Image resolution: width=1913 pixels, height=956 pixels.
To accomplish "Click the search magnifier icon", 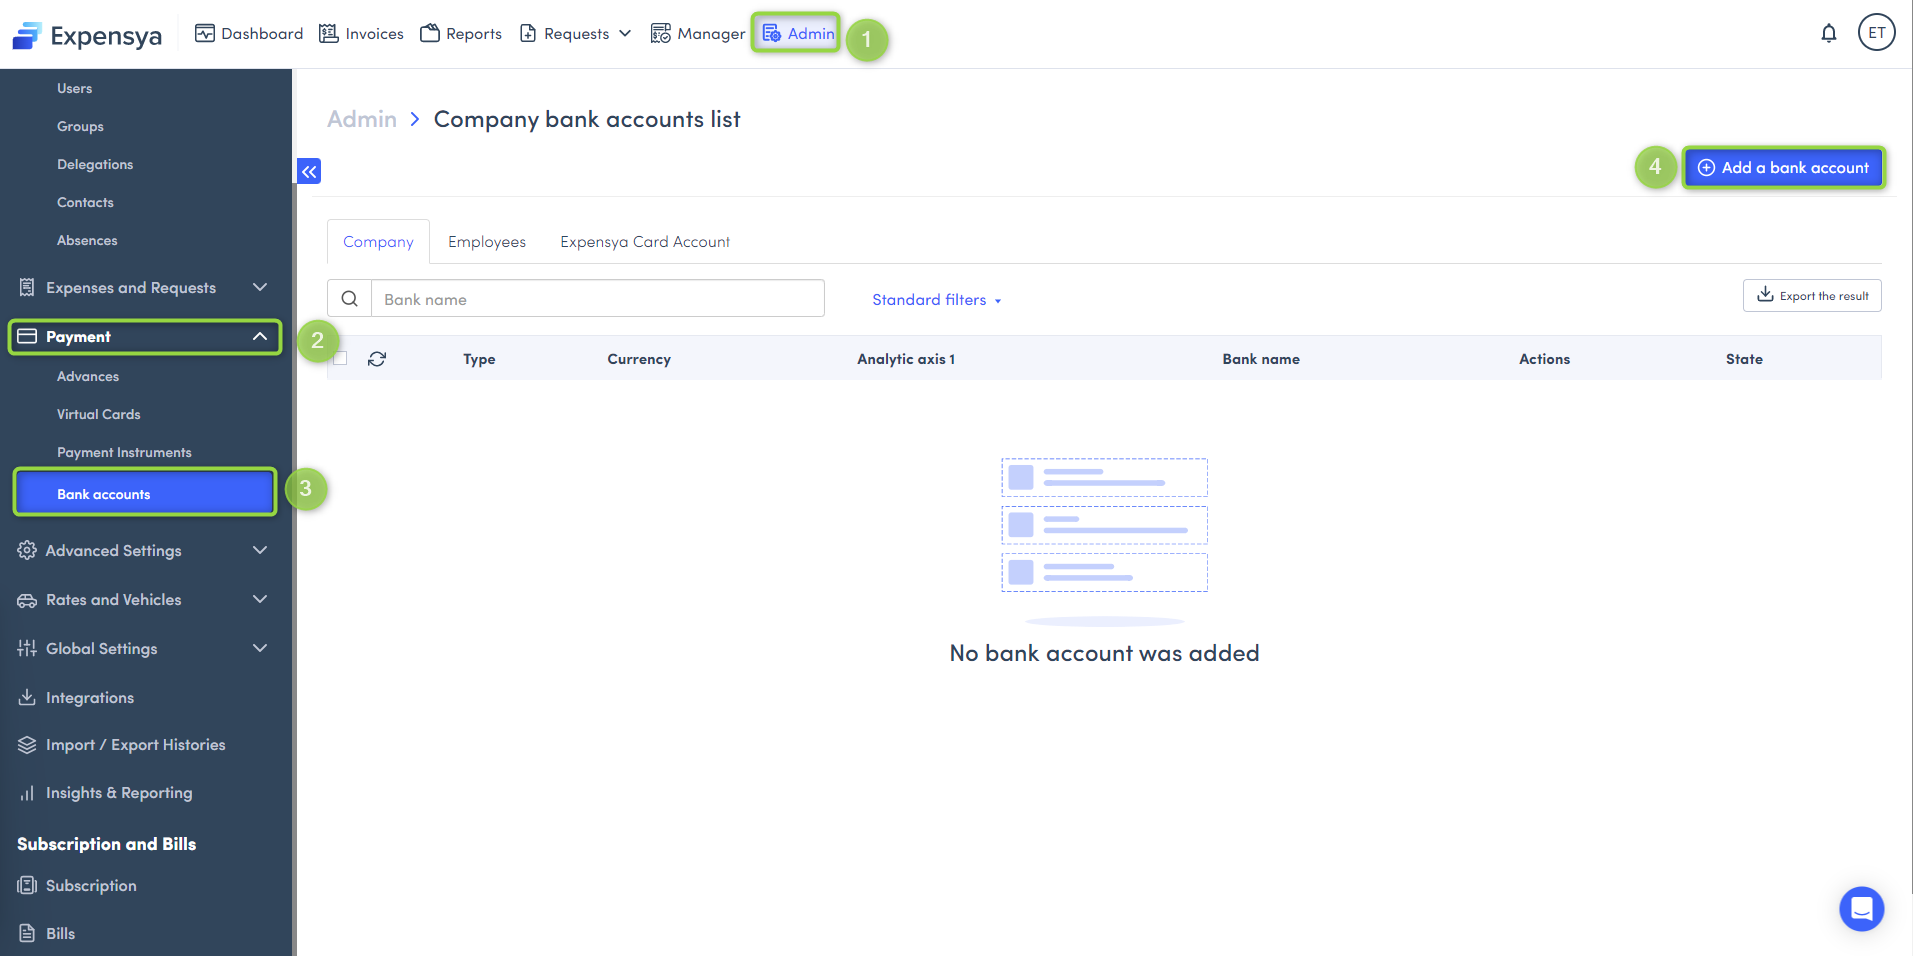I will click(349, 299).
